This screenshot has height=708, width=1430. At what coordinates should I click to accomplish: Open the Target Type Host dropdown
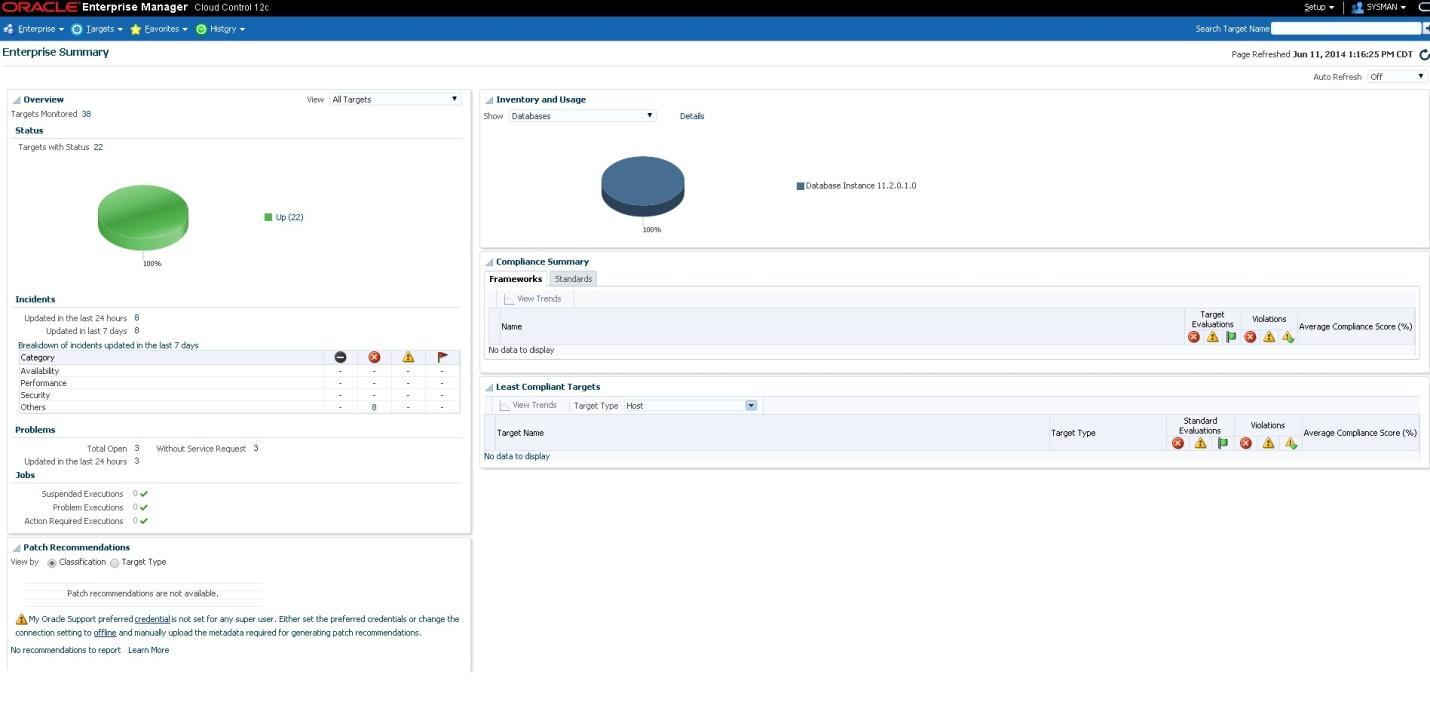[x=691, y=405]
